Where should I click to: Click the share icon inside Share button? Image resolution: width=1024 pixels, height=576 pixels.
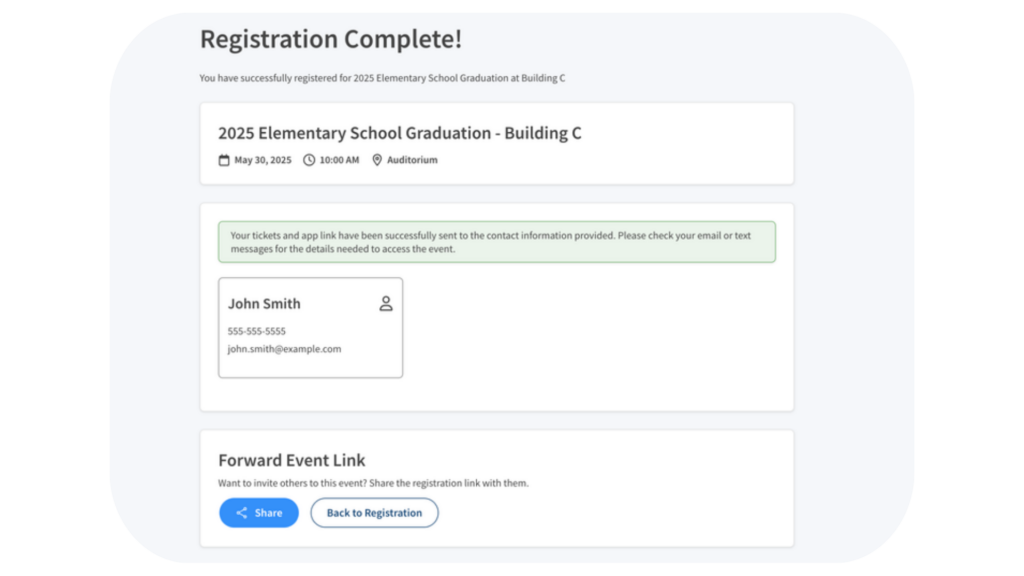(x=242, y=513)
